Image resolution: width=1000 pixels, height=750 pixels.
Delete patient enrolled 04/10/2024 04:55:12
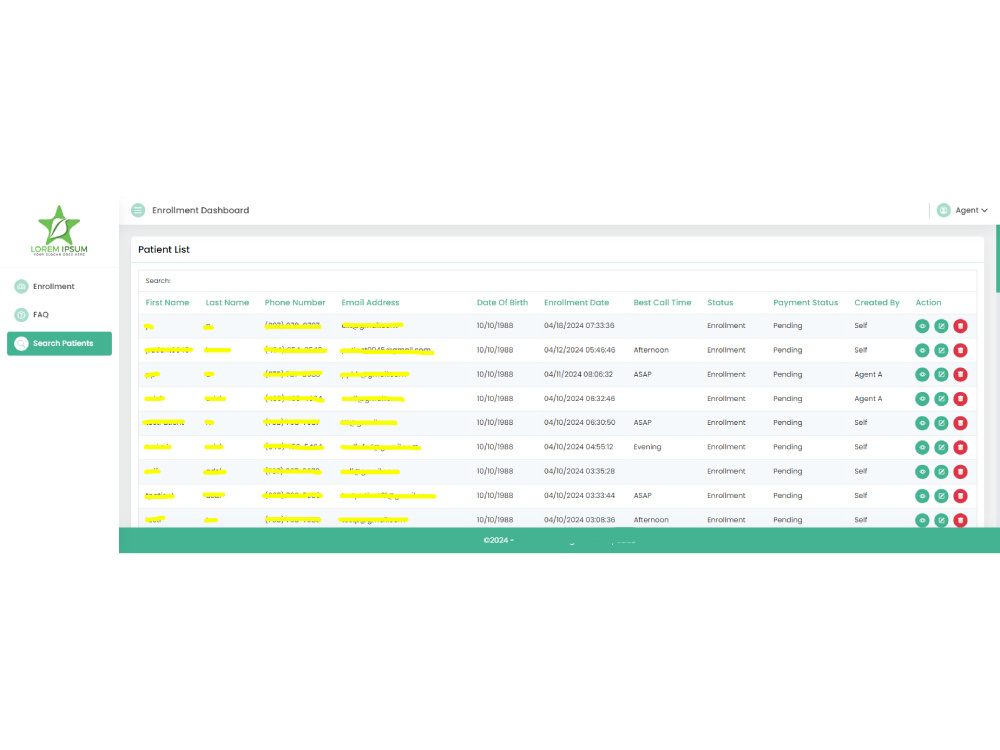(960, 447)
